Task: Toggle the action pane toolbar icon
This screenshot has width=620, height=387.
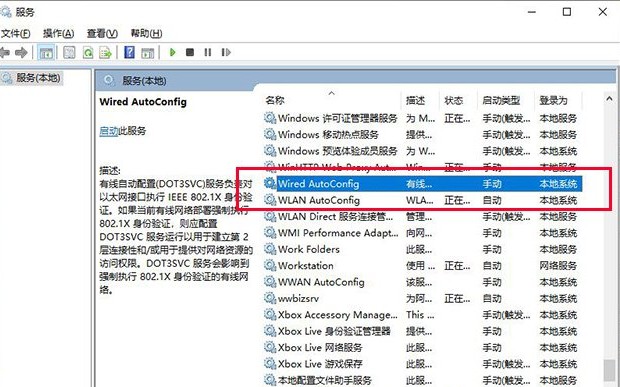Action: 147,52
